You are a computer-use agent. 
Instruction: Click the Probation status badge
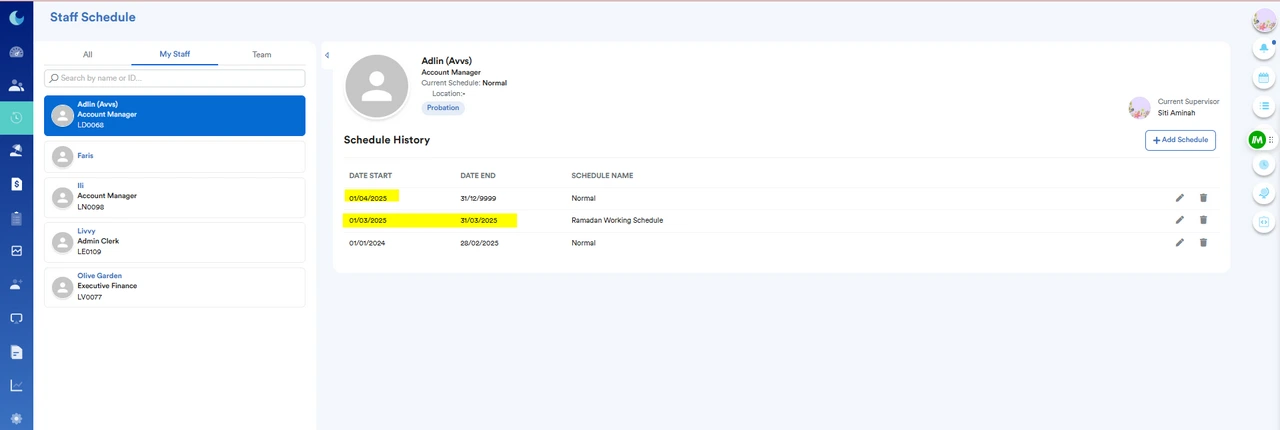(443, 107)
